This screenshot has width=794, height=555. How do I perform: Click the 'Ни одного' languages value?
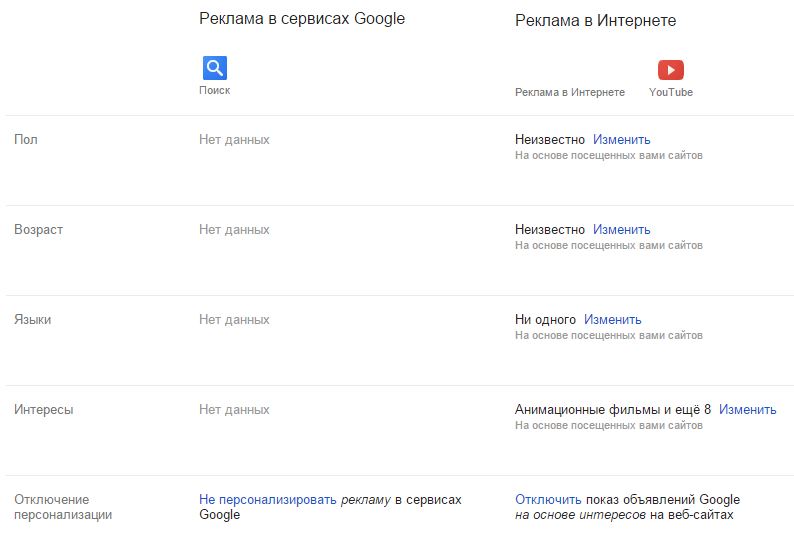545,320
